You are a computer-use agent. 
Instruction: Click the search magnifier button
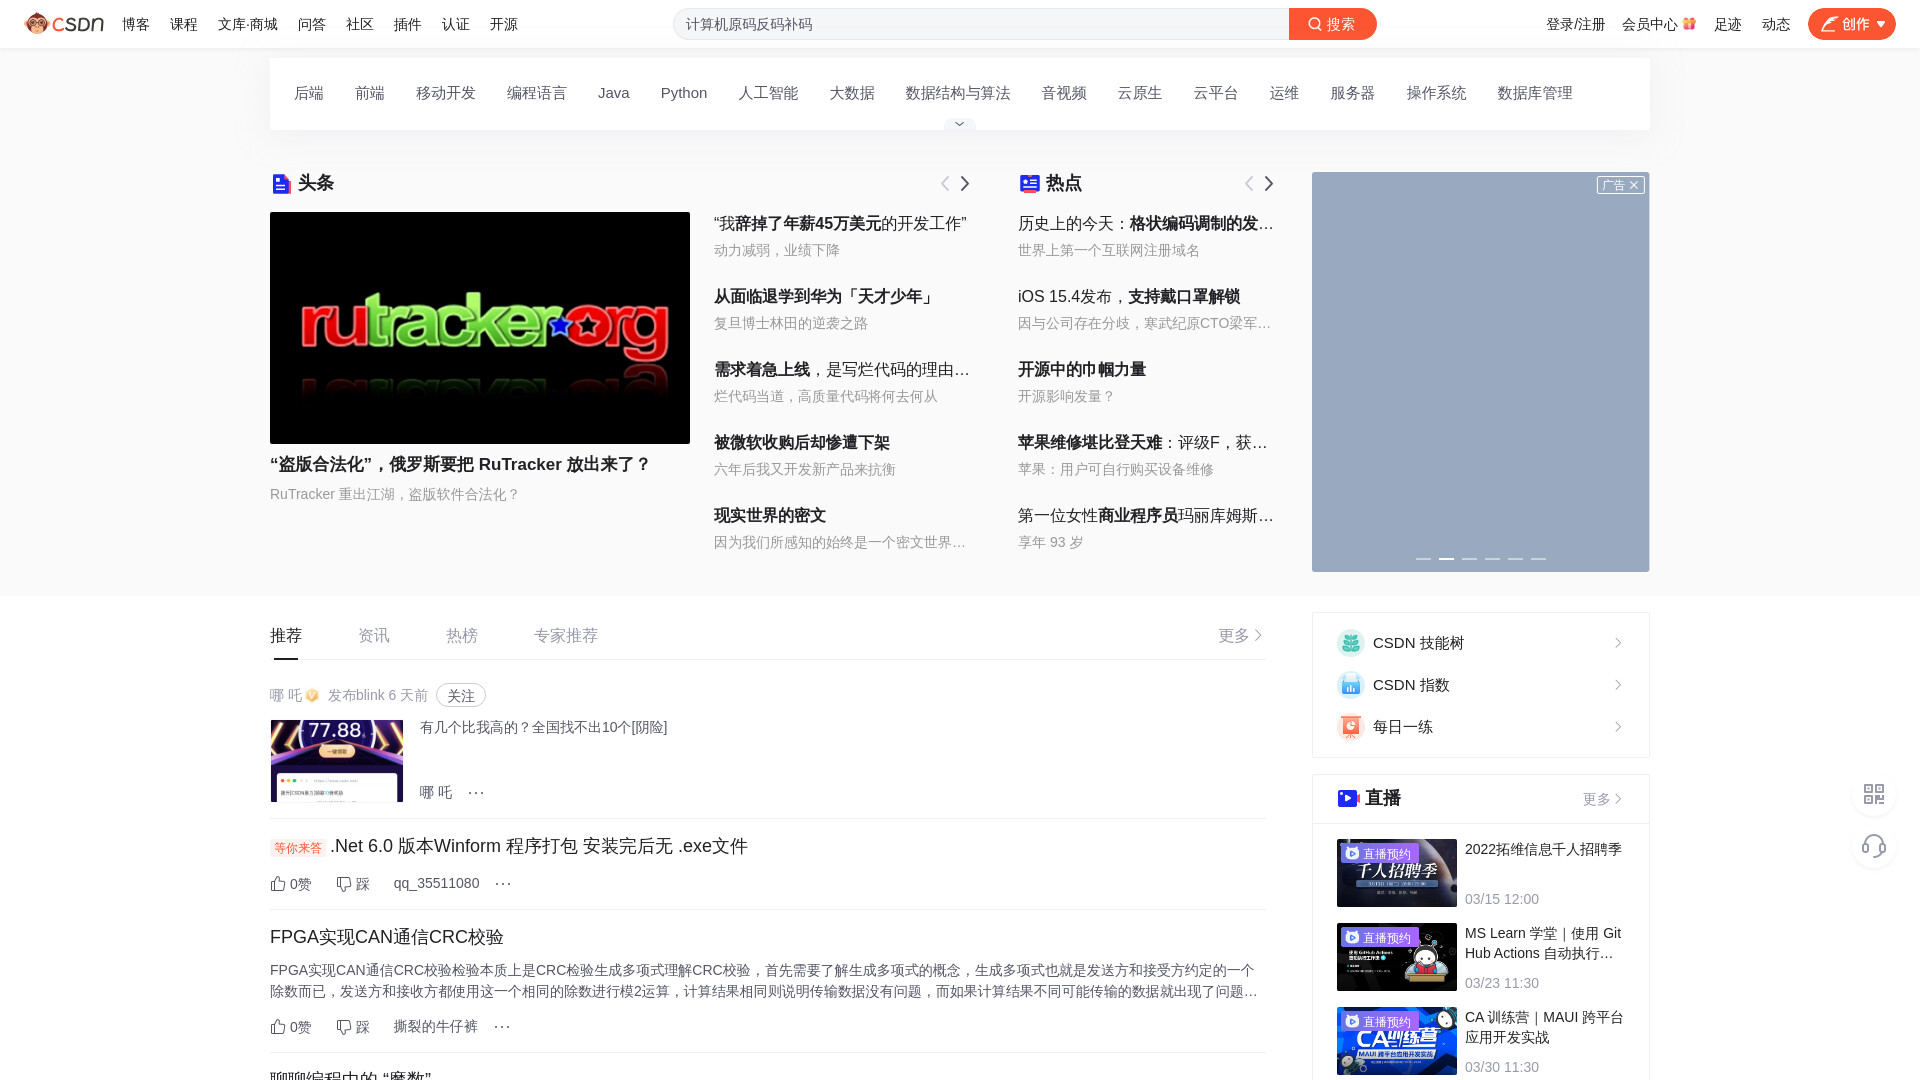coord(1332,24)
